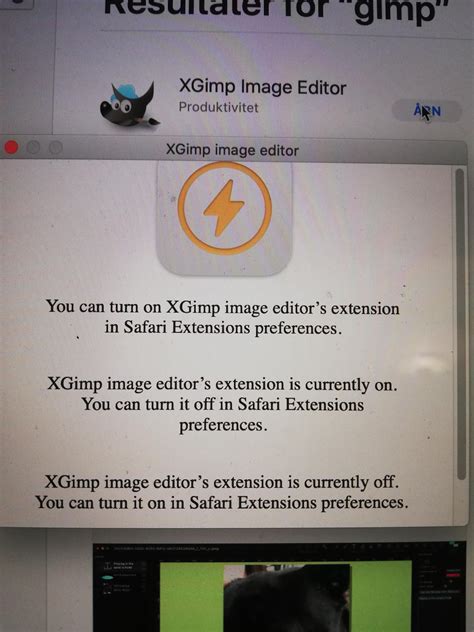
Task: Open the app with the ÅPN button
Action: (427, 111)
